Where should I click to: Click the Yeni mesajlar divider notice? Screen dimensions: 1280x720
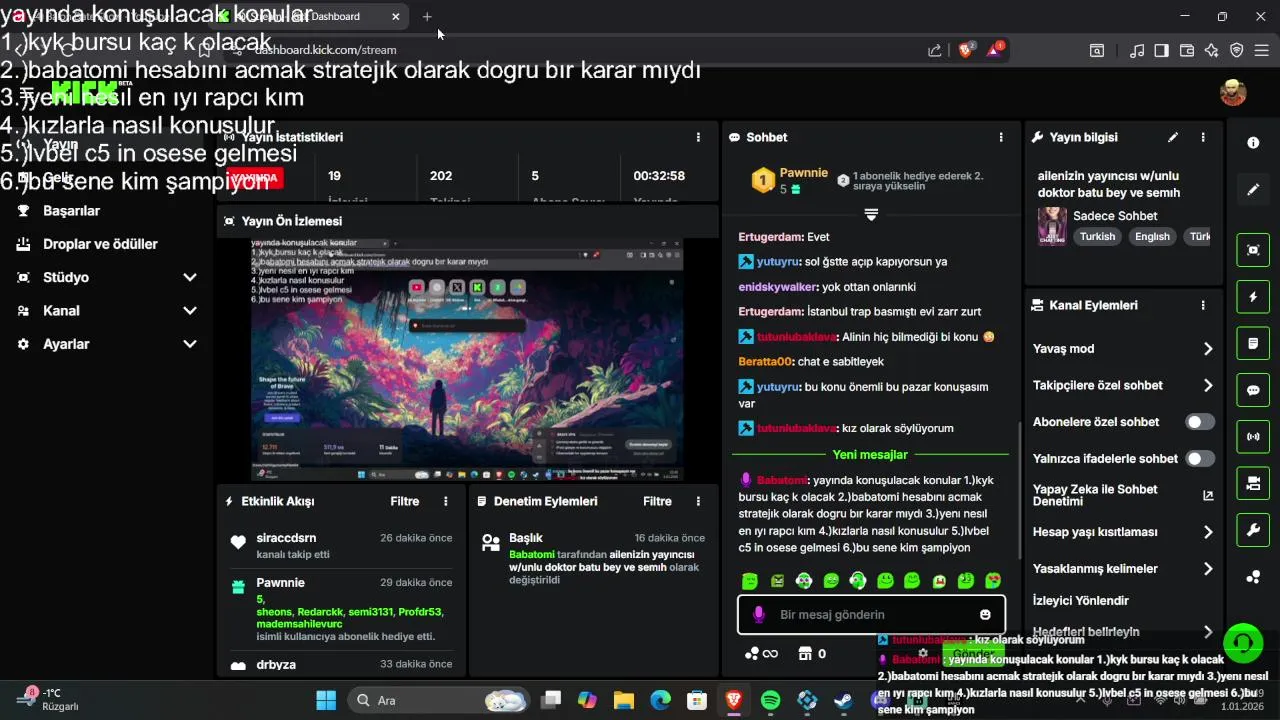870,455
